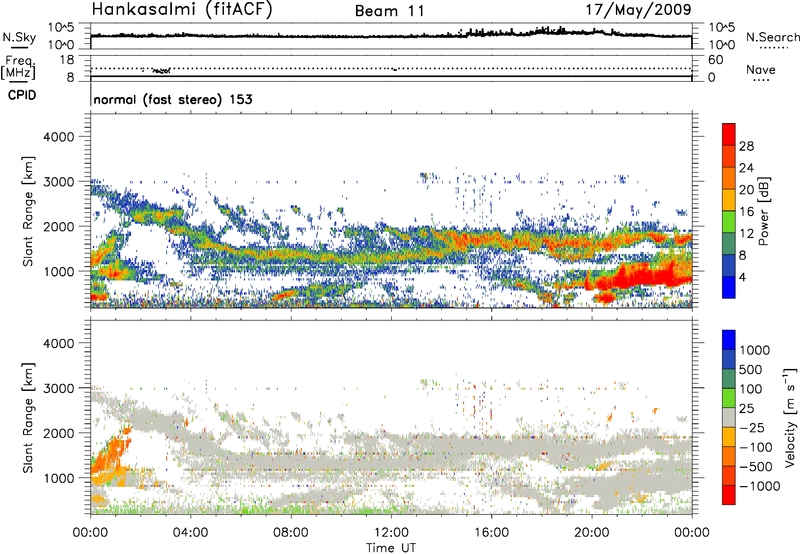
Task: Pick the red bottom segment of the velocity colorbar
Action: (x=729, y=495)
